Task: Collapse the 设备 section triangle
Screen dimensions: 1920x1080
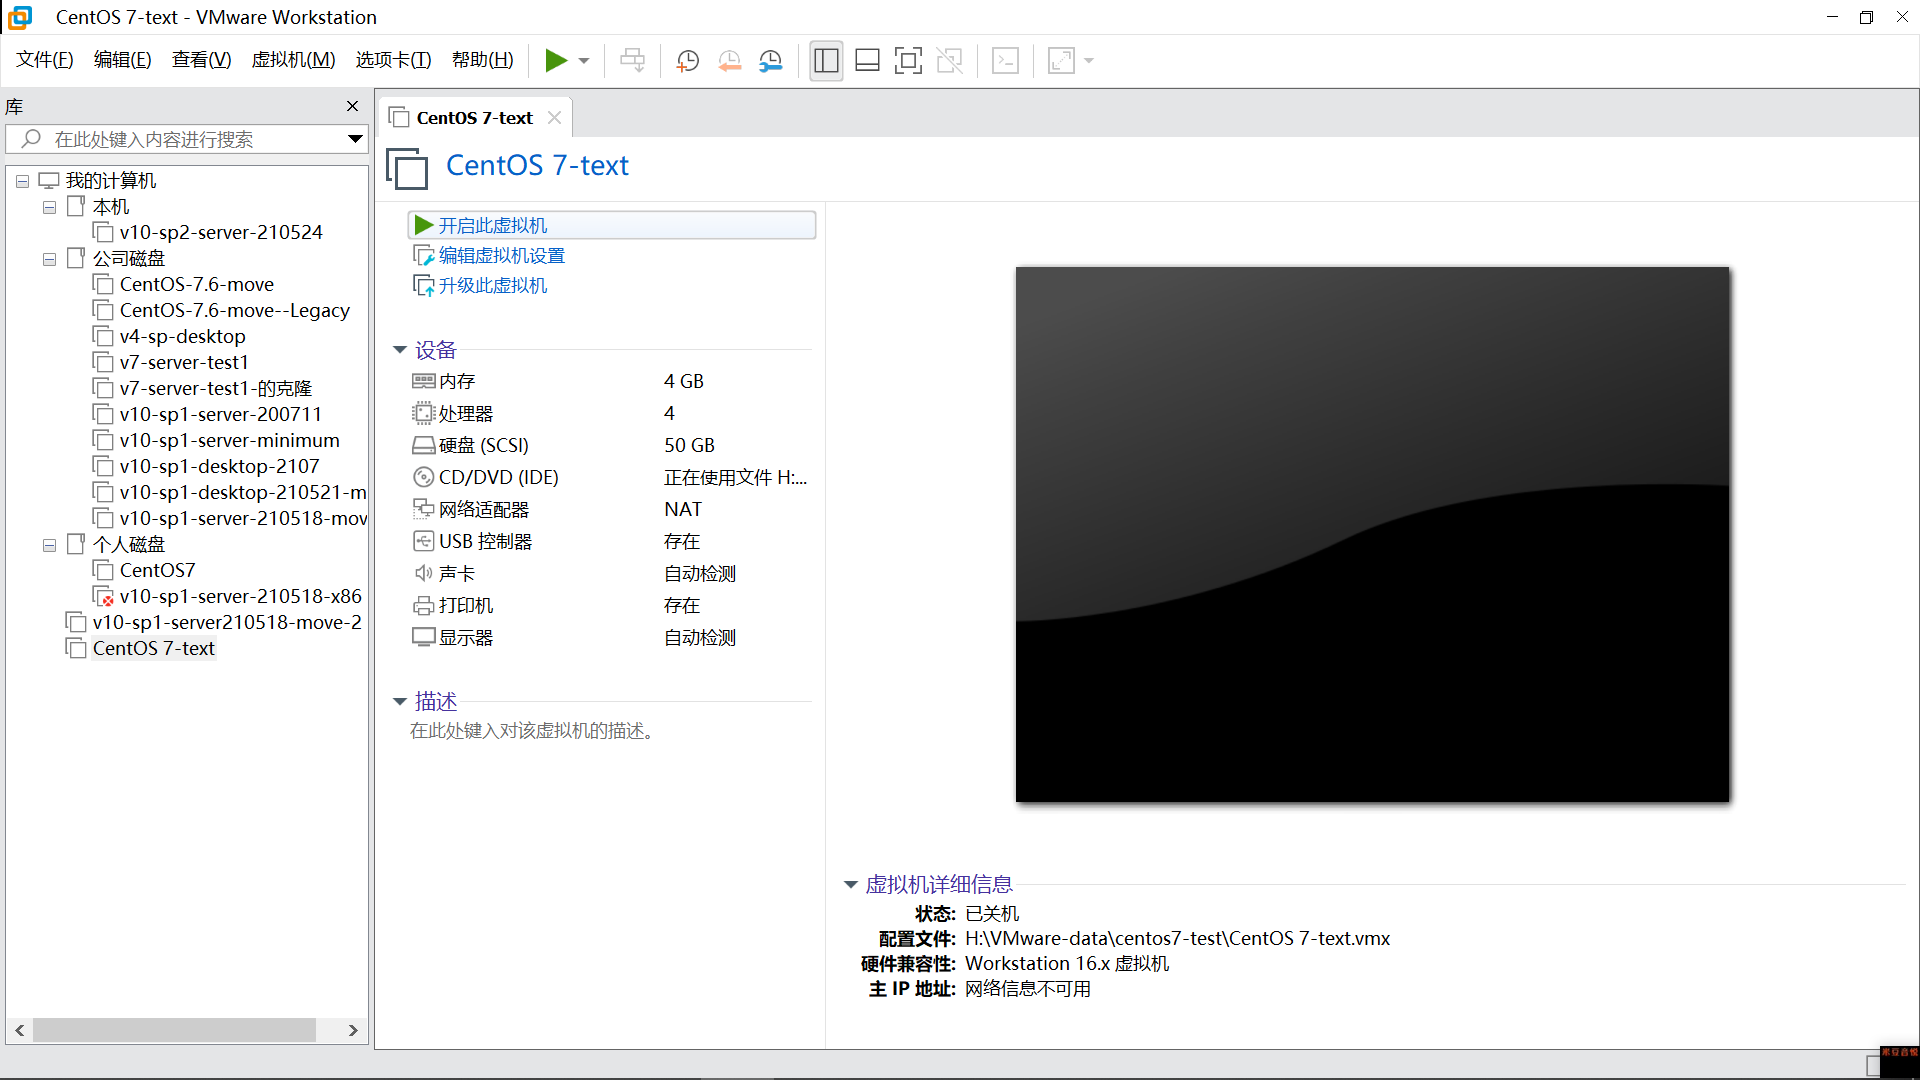Action: tap(400, 350)
